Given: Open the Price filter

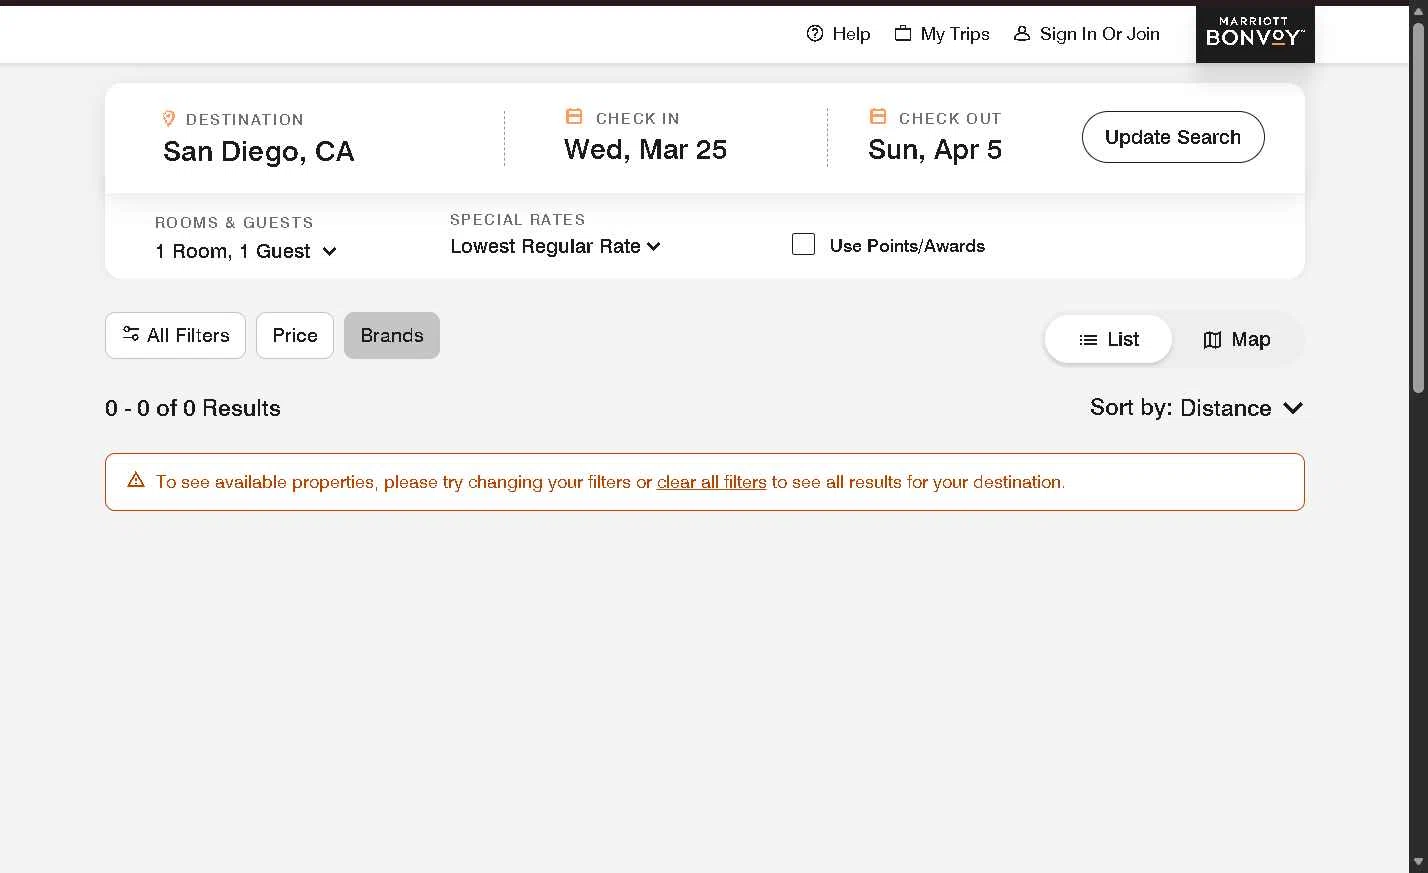Looking at the screenshot, I should pos(295,336).
